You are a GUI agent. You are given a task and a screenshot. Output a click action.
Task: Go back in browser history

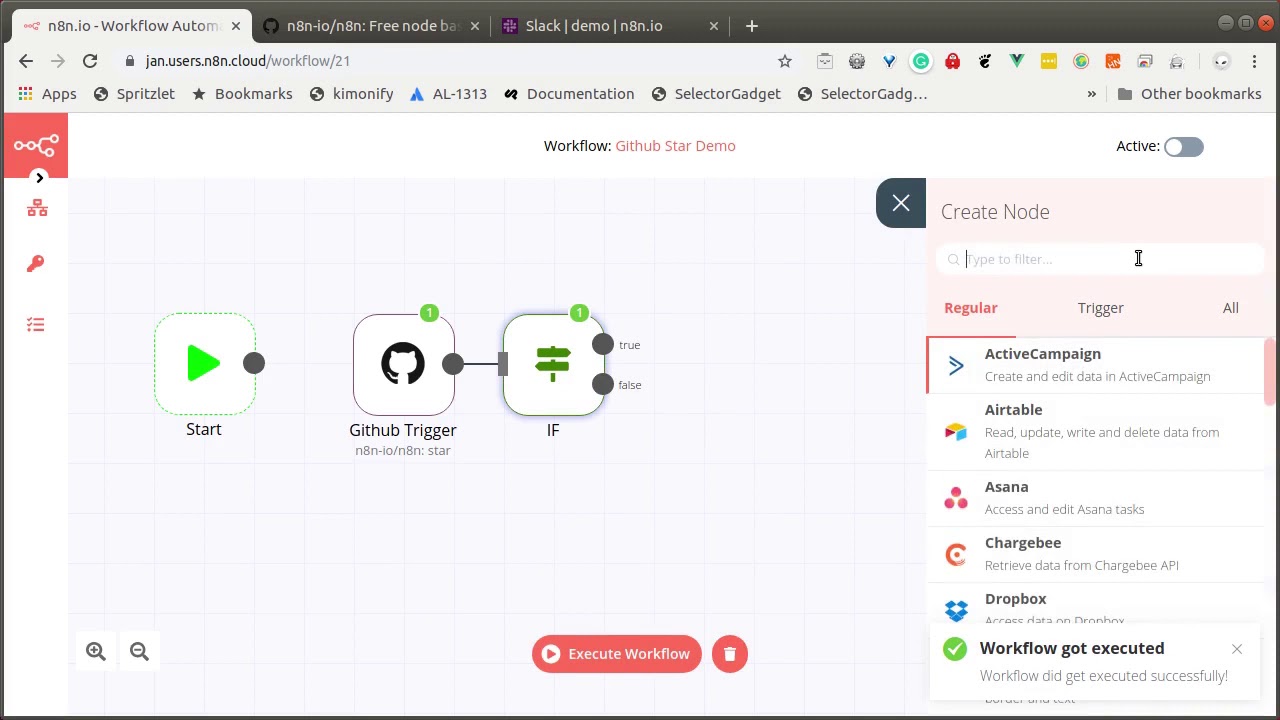[x=26, y=62]
